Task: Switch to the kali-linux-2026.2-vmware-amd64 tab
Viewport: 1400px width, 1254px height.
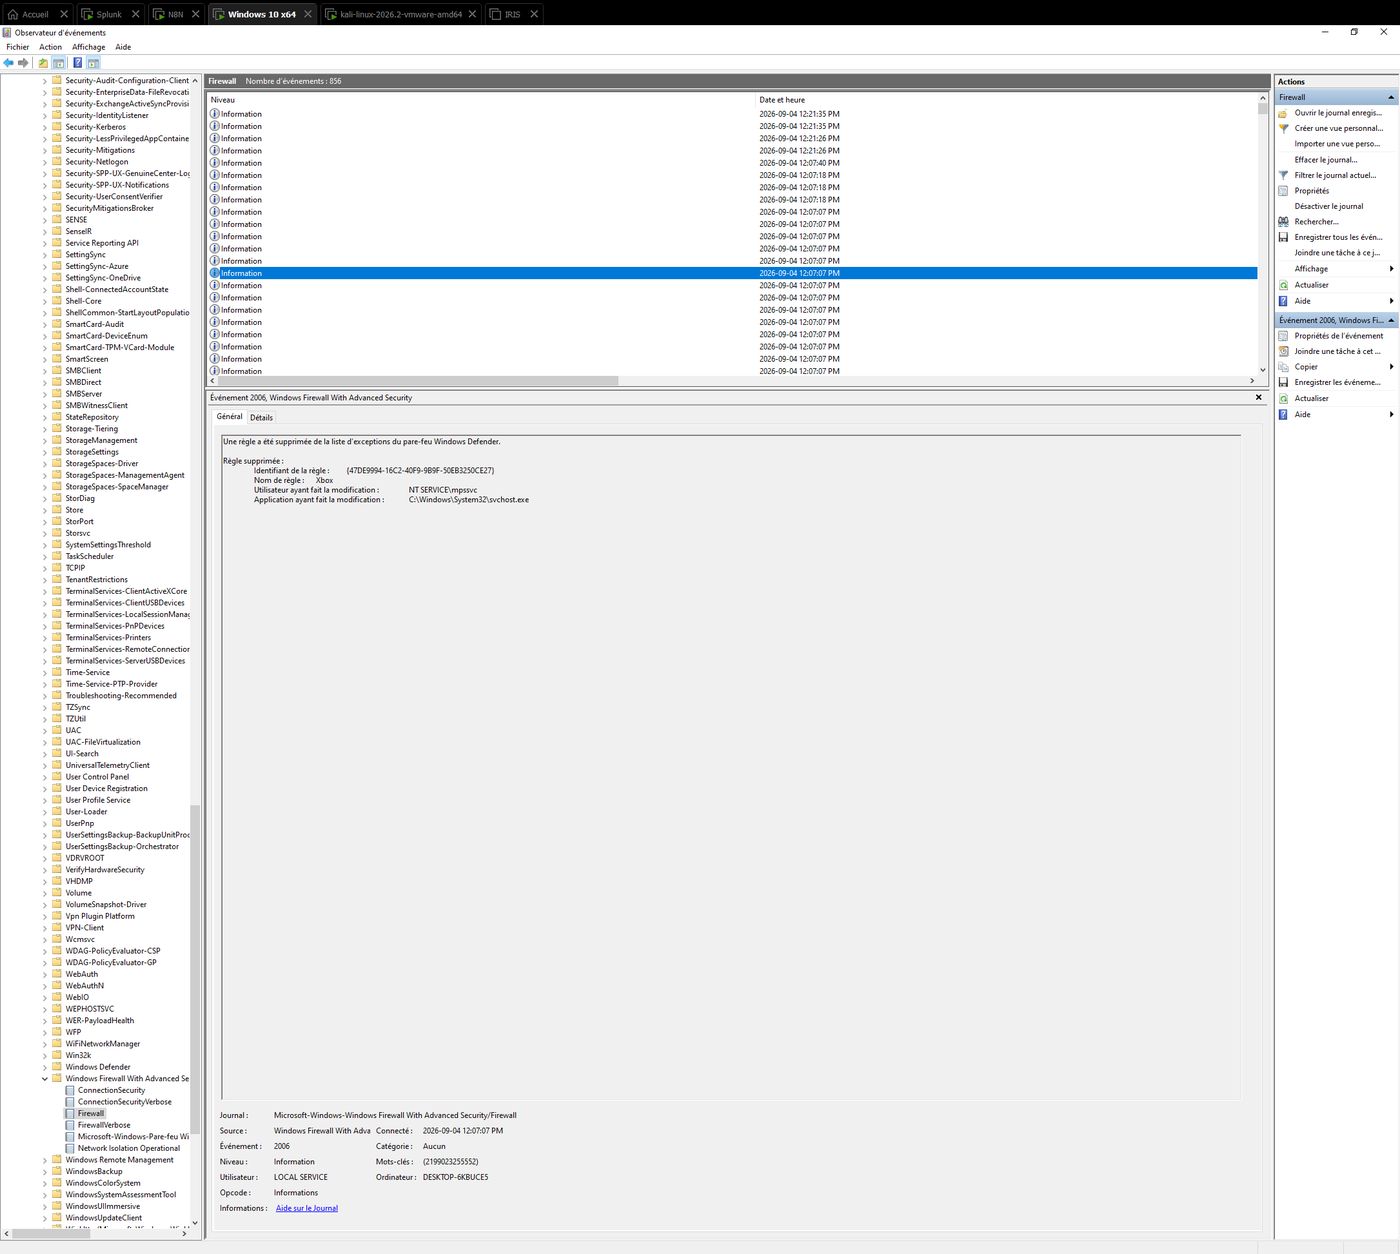Action: 401,14
